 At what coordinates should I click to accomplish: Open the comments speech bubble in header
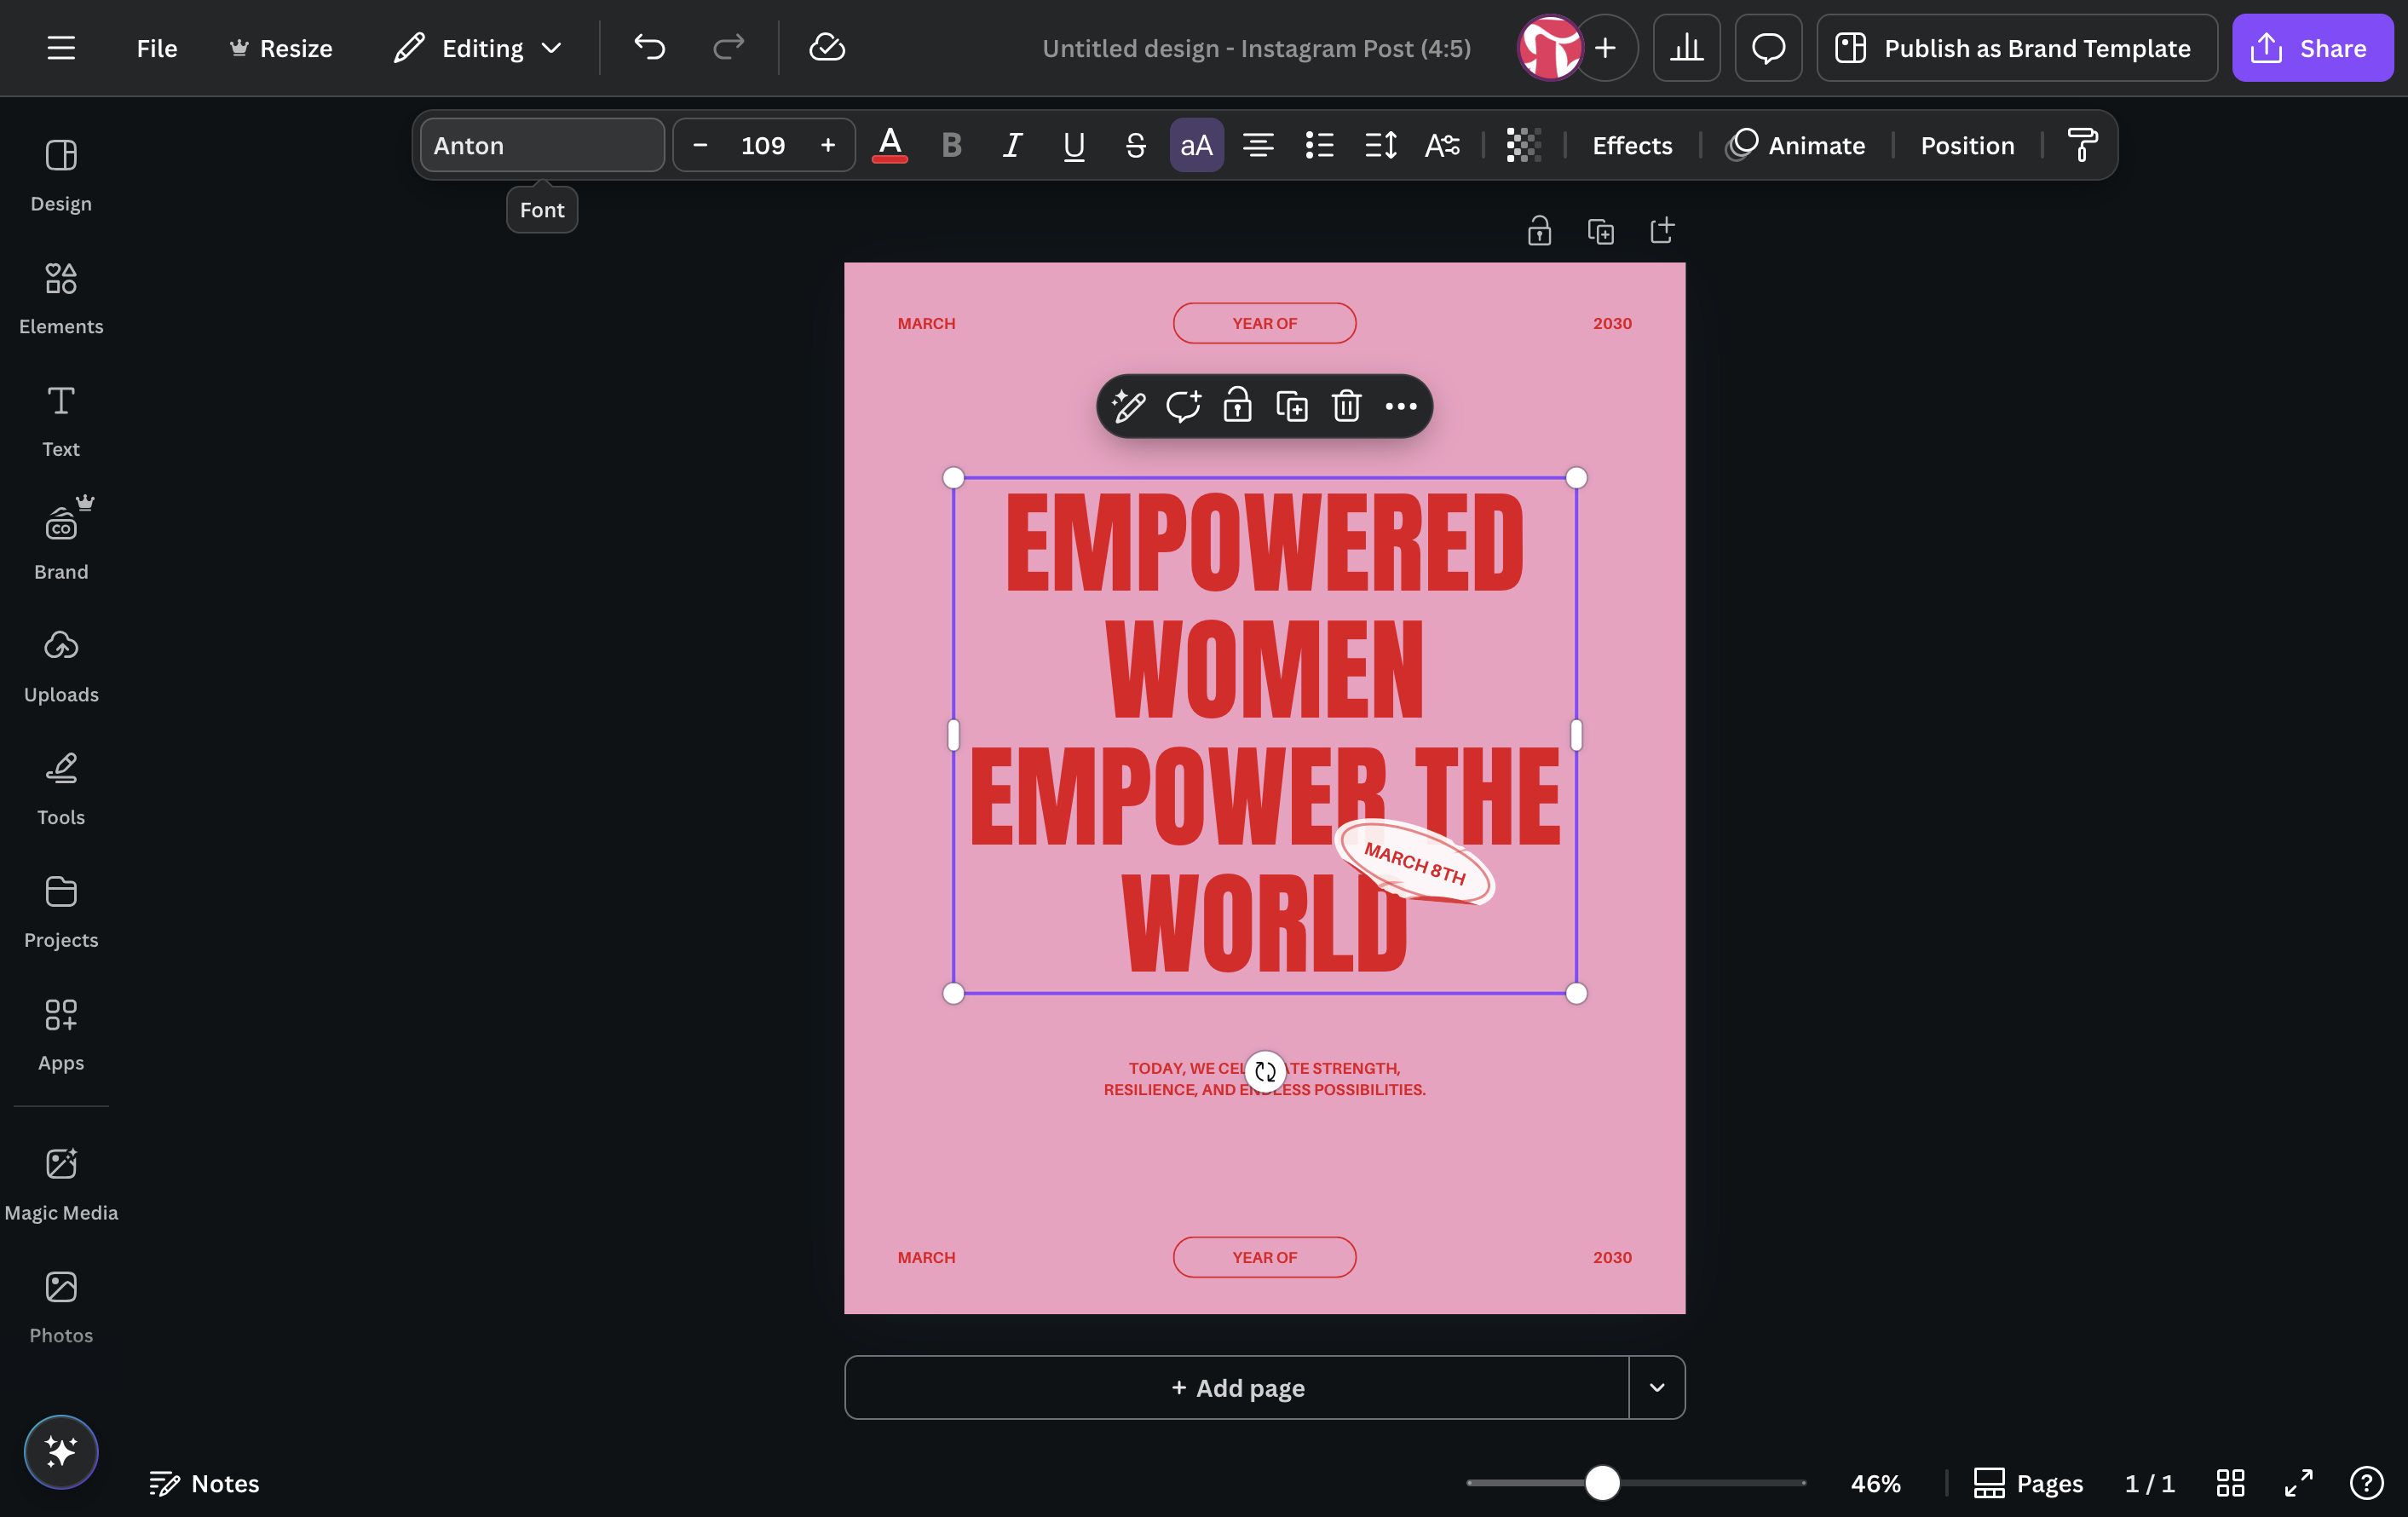pyautogui.click(x=1768, y=48)
